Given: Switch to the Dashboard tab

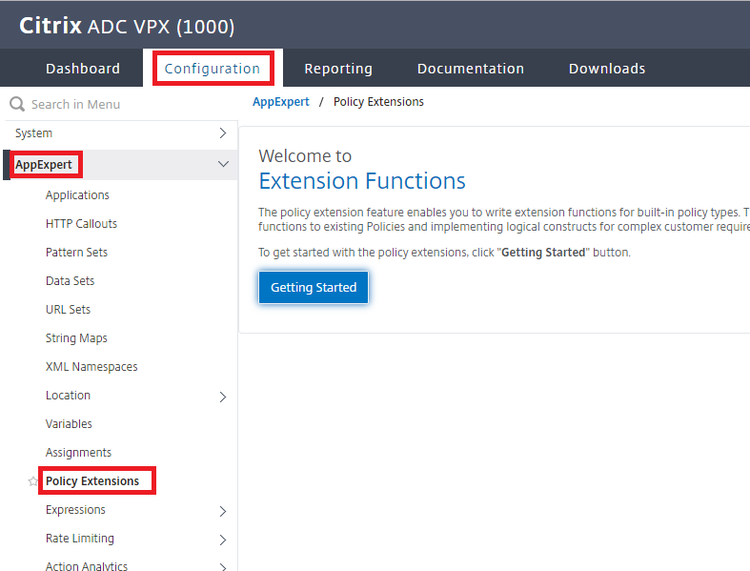Looking at the screenshot, I should (x=83, y=68).
